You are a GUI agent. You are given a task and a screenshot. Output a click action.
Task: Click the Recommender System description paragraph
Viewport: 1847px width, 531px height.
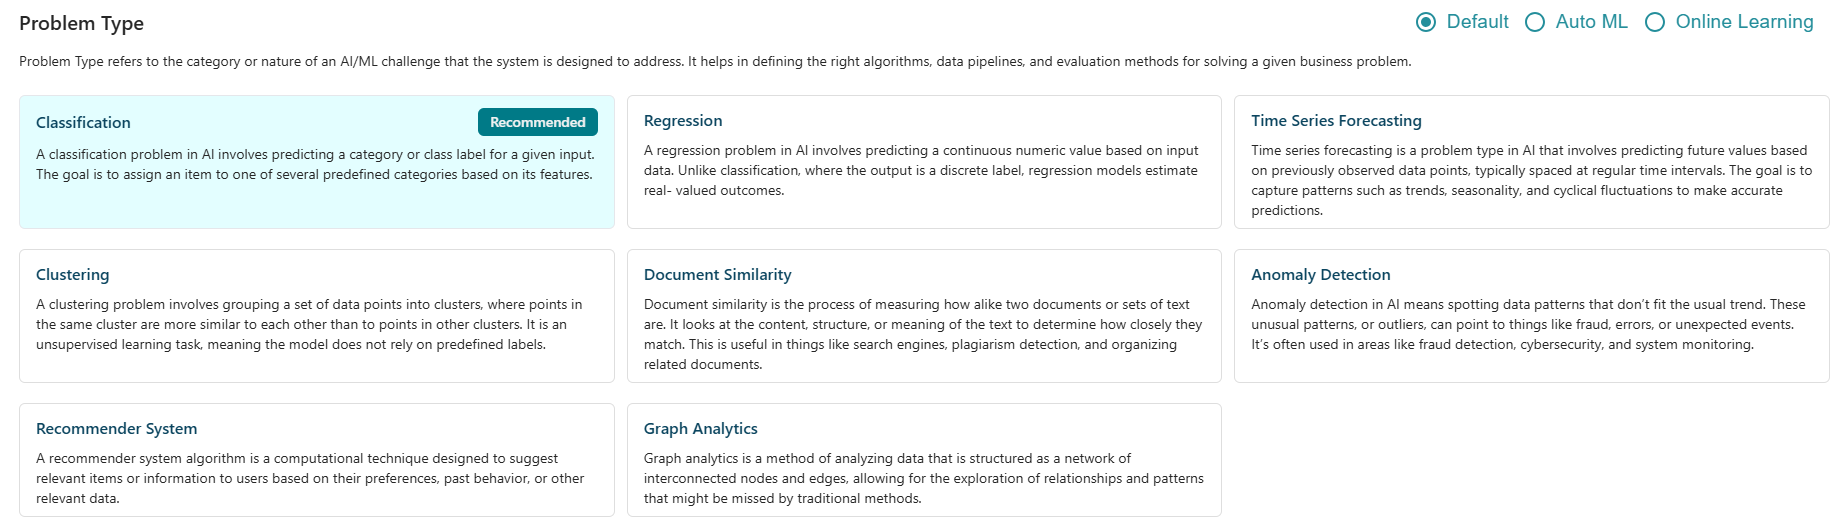coord(309,478)
